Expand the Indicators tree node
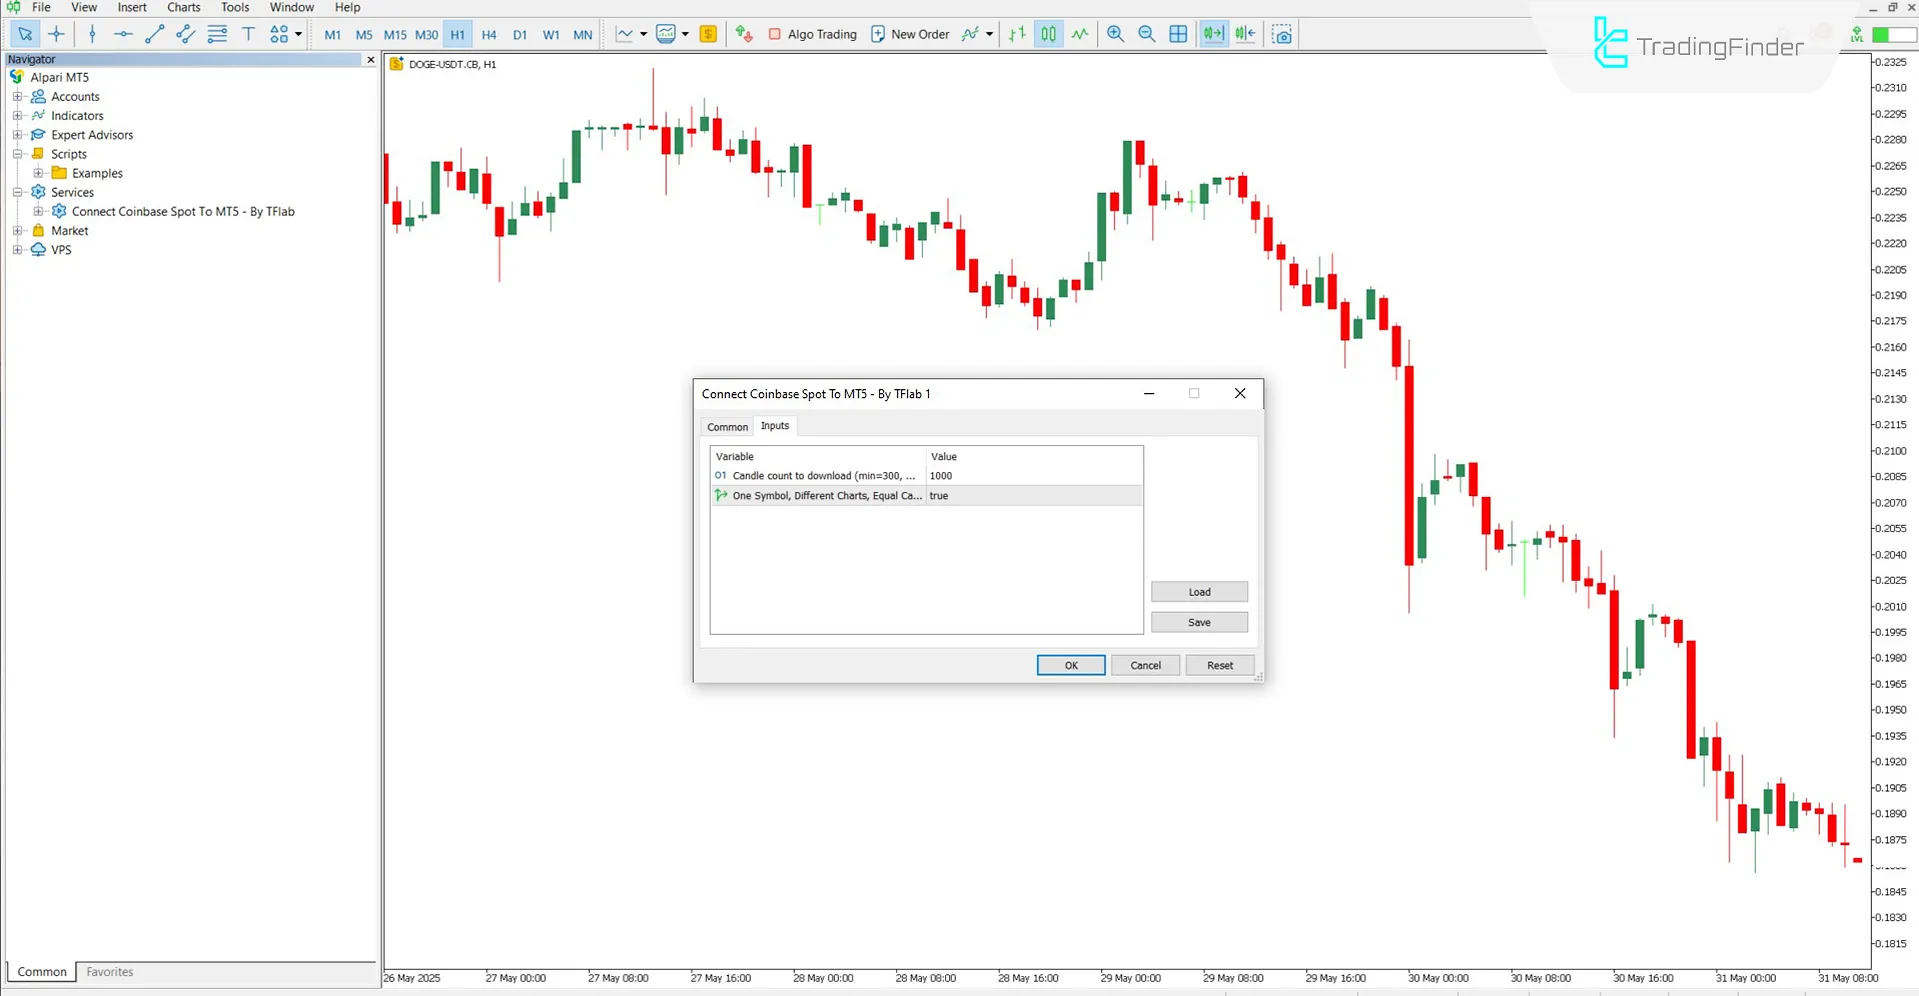1919x996 pixels. click(17, 116)
